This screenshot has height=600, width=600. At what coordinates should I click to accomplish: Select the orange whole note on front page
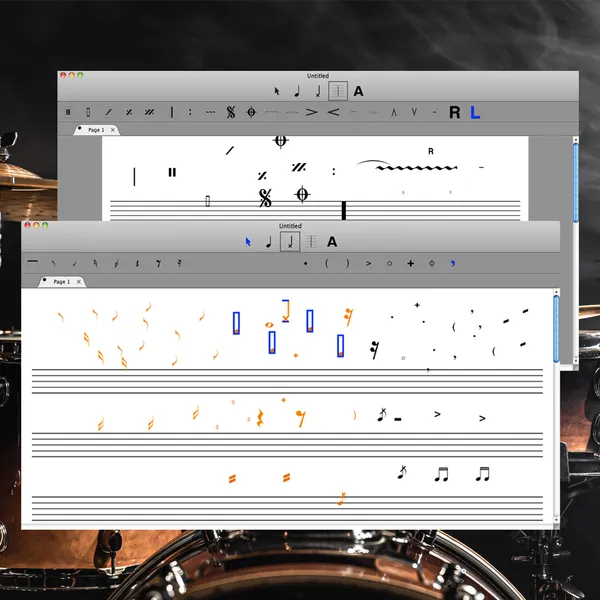(269, 325)
